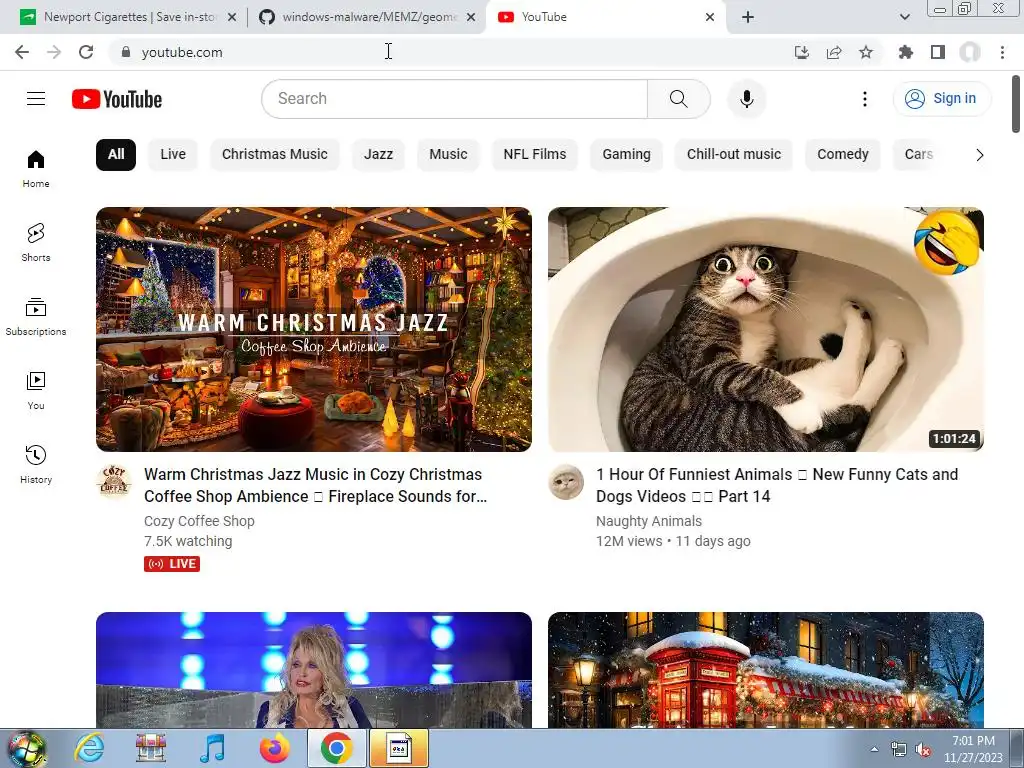This screenshot has width=1024, height=768.
Task: Open Windows Start menu
Action: click(25, 748)
